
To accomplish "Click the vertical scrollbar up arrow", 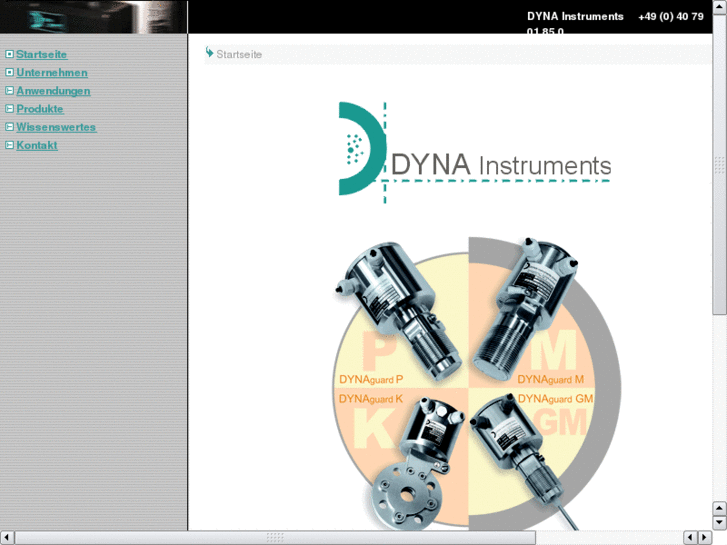I will point(720,7).
